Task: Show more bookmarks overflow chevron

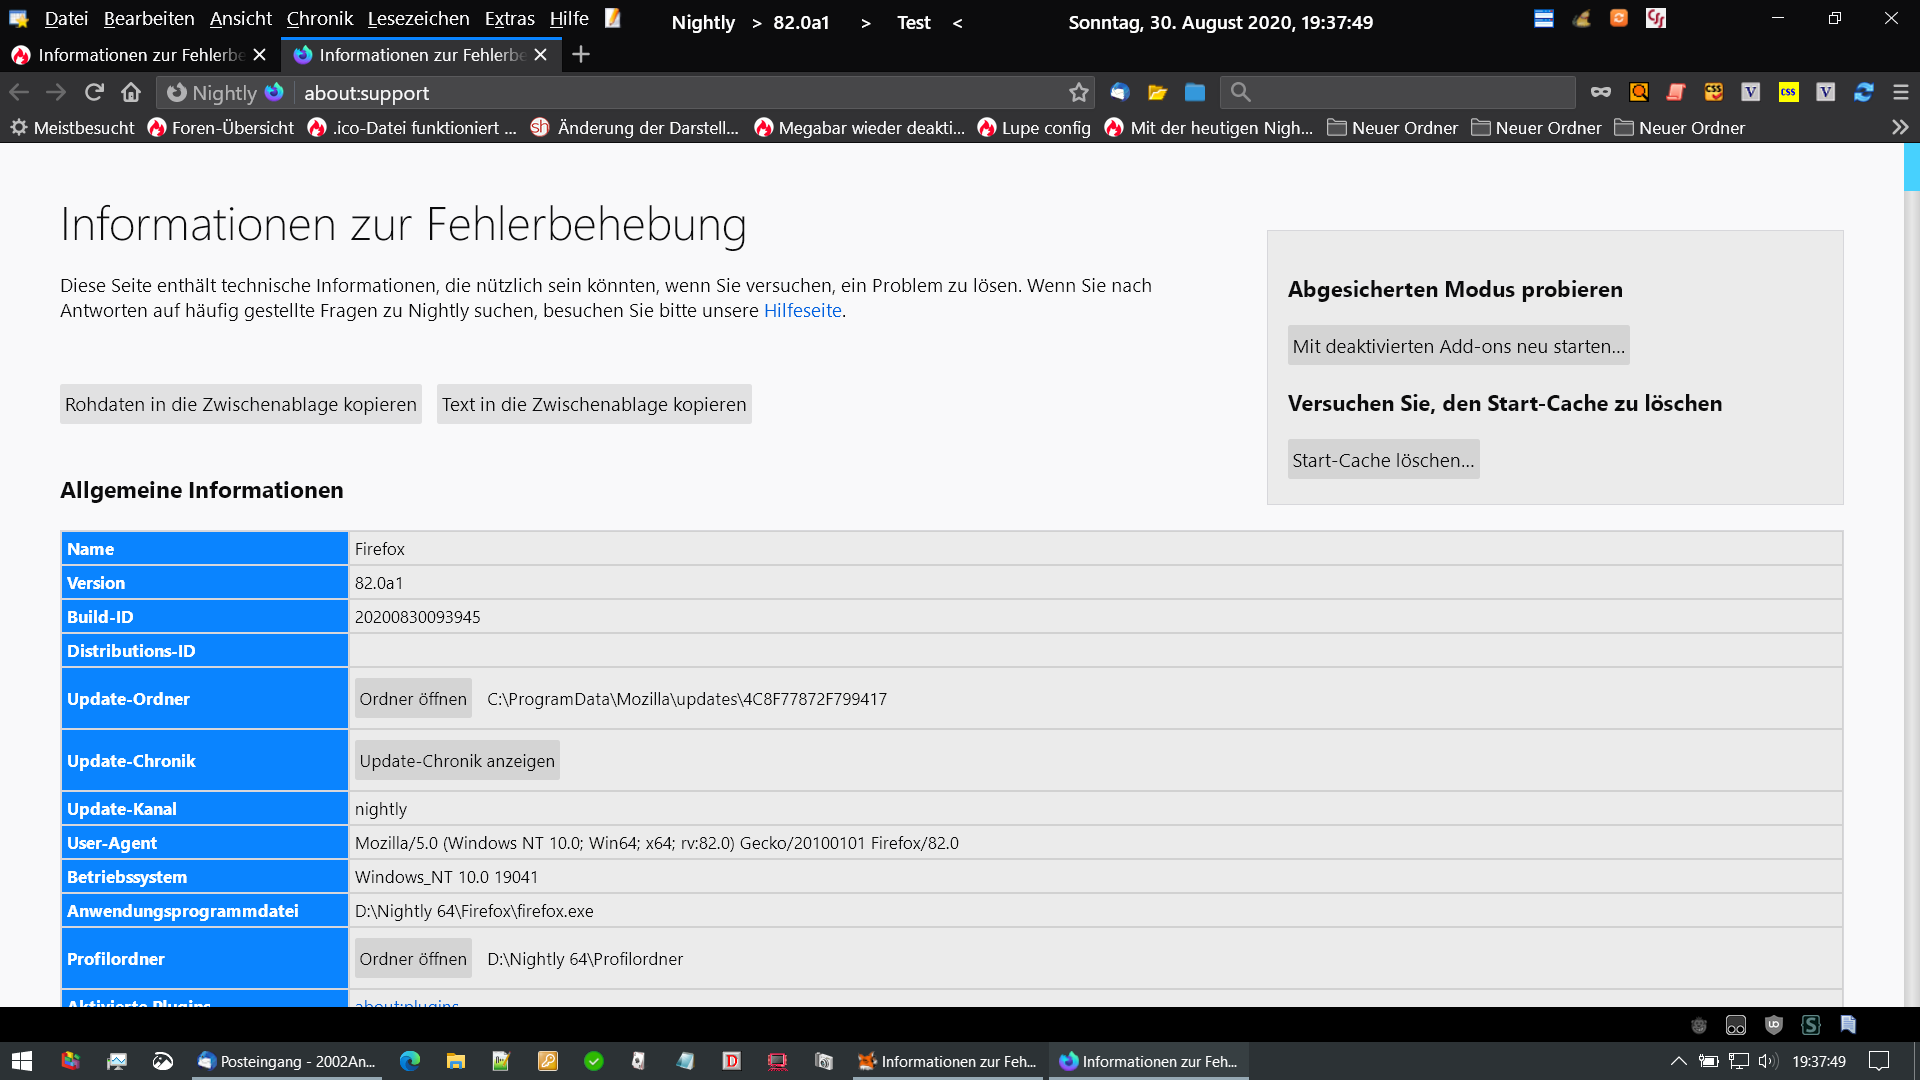Action: coord(1900,127)
